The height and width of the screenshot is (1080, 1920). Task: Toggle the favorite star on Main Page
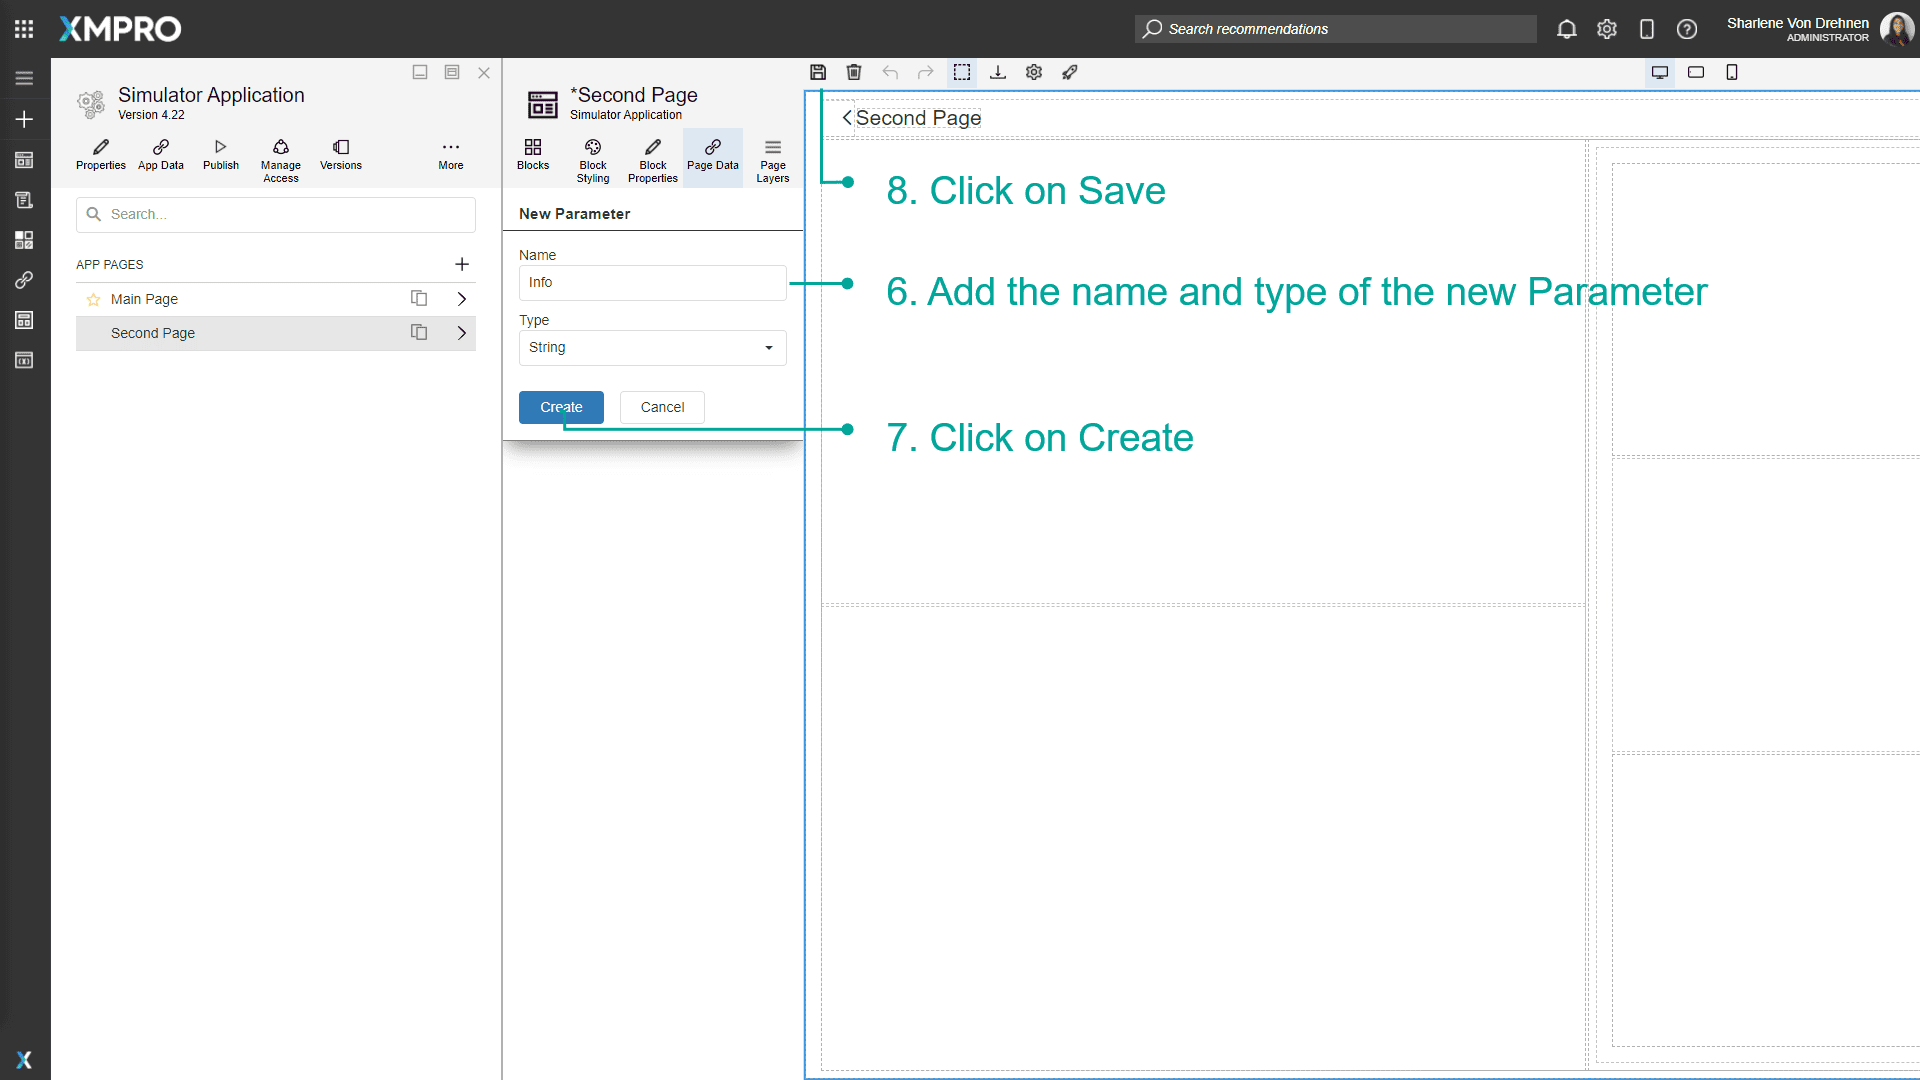[93, 298]
